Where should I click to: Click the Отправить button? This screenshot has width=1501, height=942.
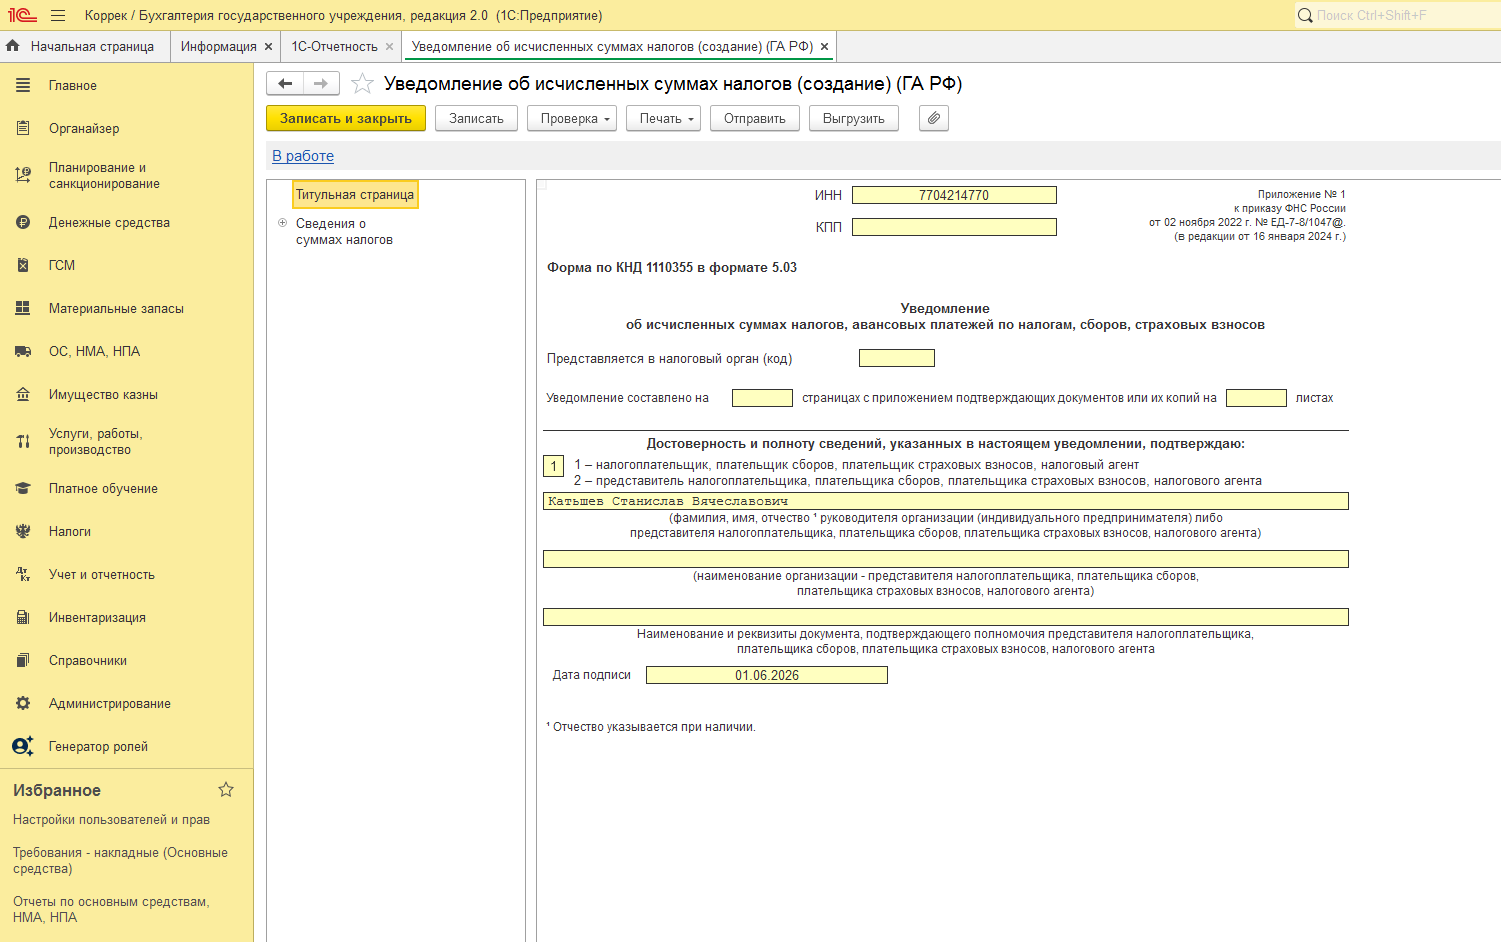[x=755, y=118]
